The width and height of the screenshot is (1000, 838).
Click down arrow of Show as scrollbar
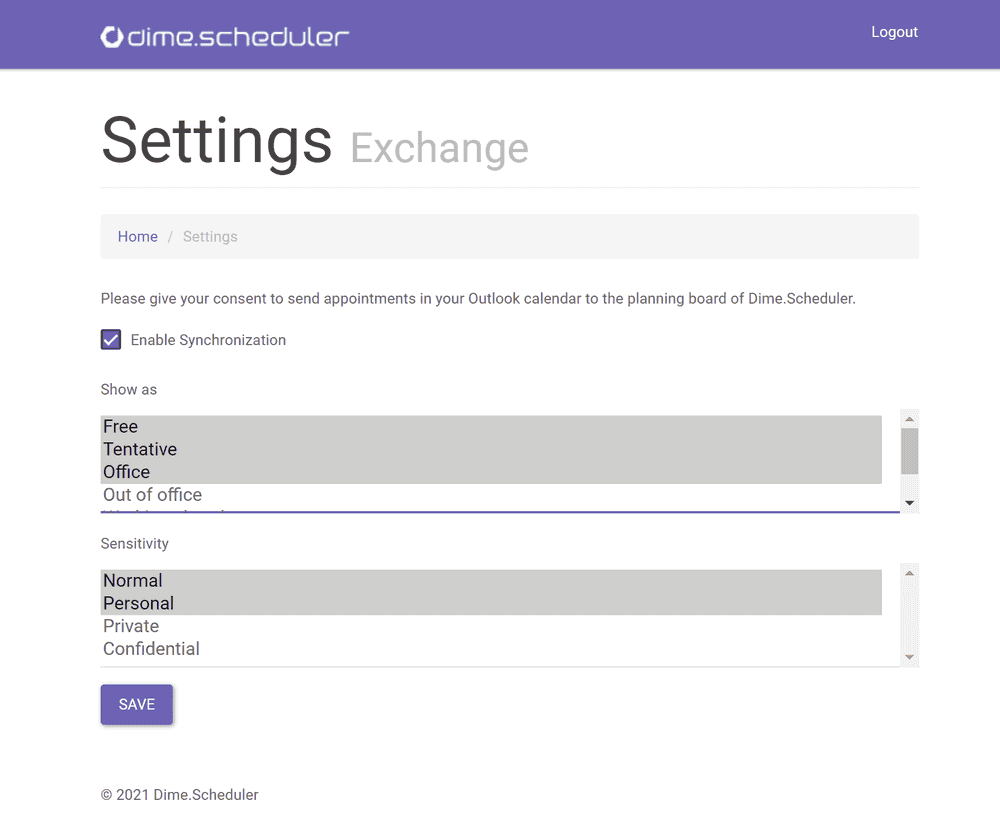[x=909, y=503]
